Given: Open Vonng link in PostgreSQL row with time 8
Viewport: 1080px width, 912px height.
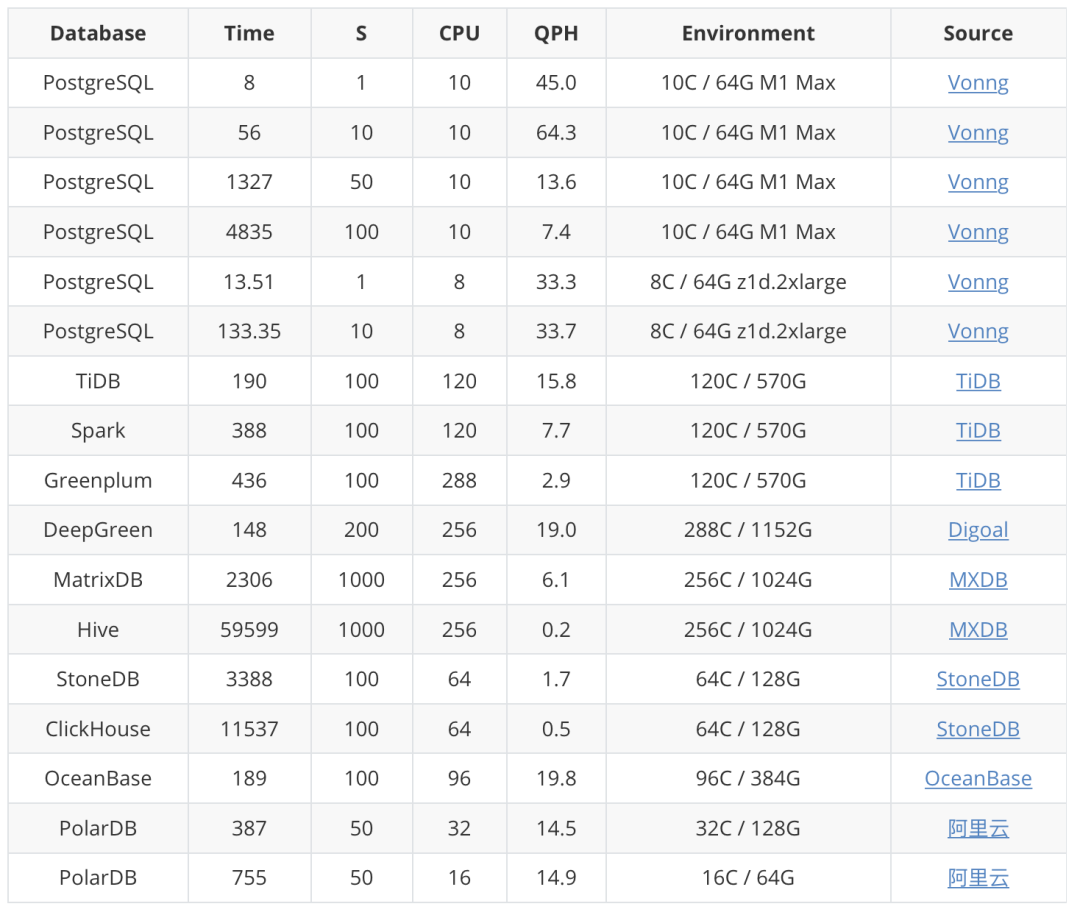Looking at the screenshot, I should [977, 83].
